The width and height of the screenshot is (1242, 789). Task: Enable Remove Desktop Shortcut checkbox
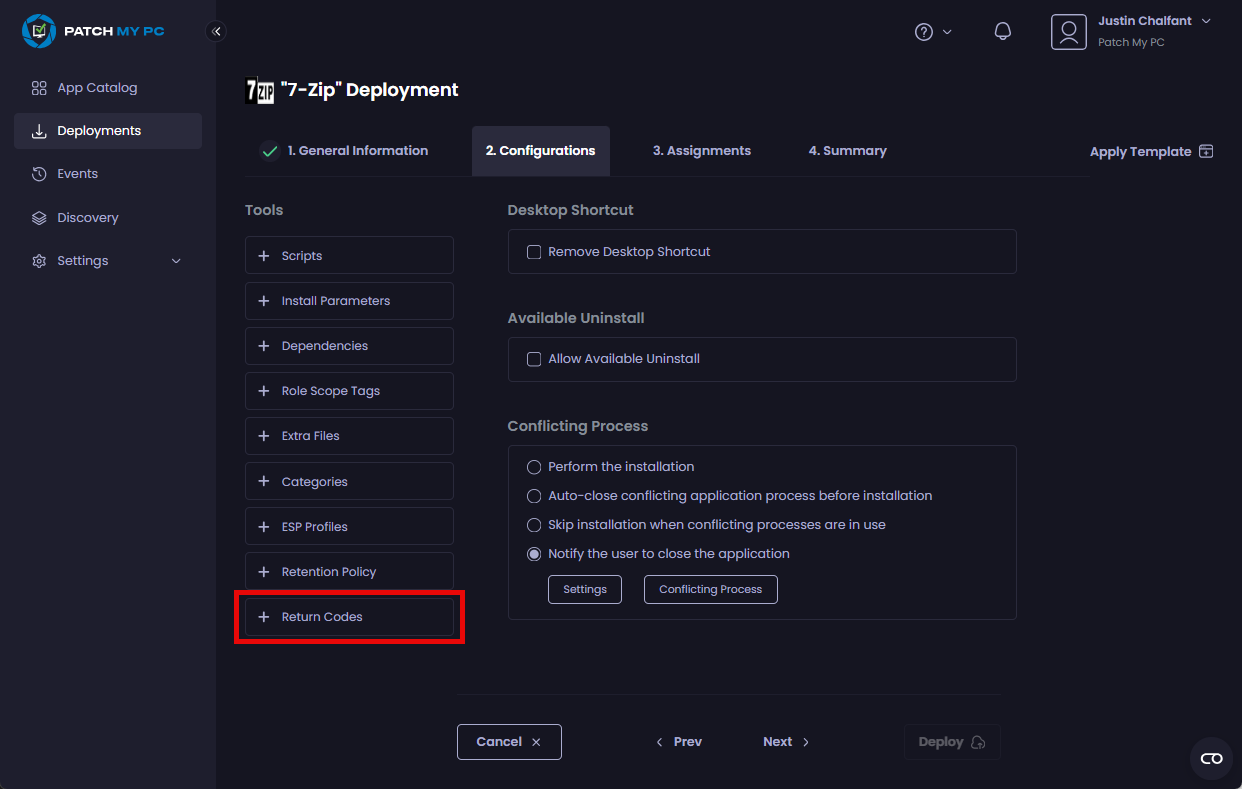pos(534,252)
